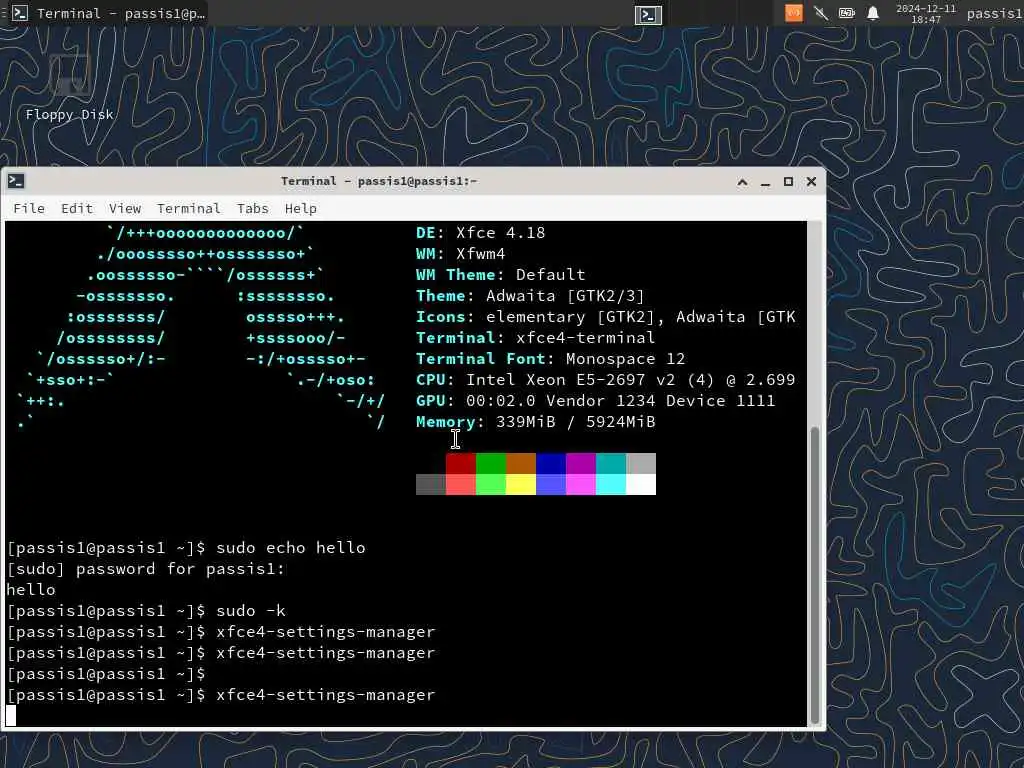Open the Terminal menu
The width and height of the screenshot is (1024, 768).
click(x=188, y=208)
